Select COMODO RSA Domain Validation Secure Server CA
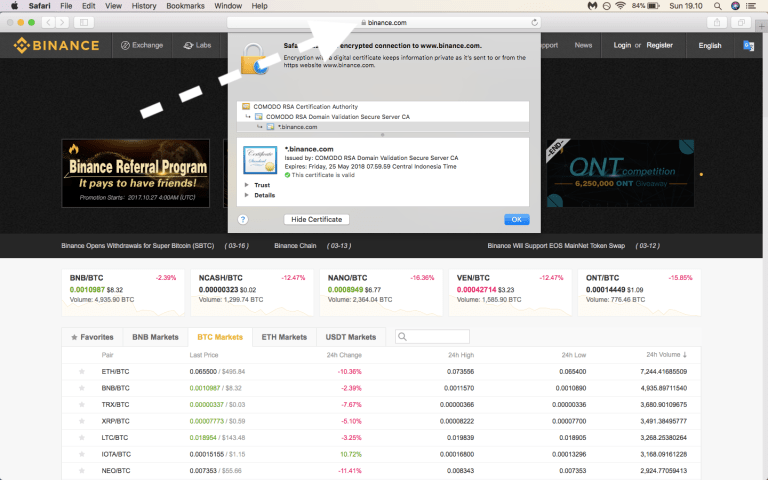Screen dimensions: 768x480 [x=383, y=117]
